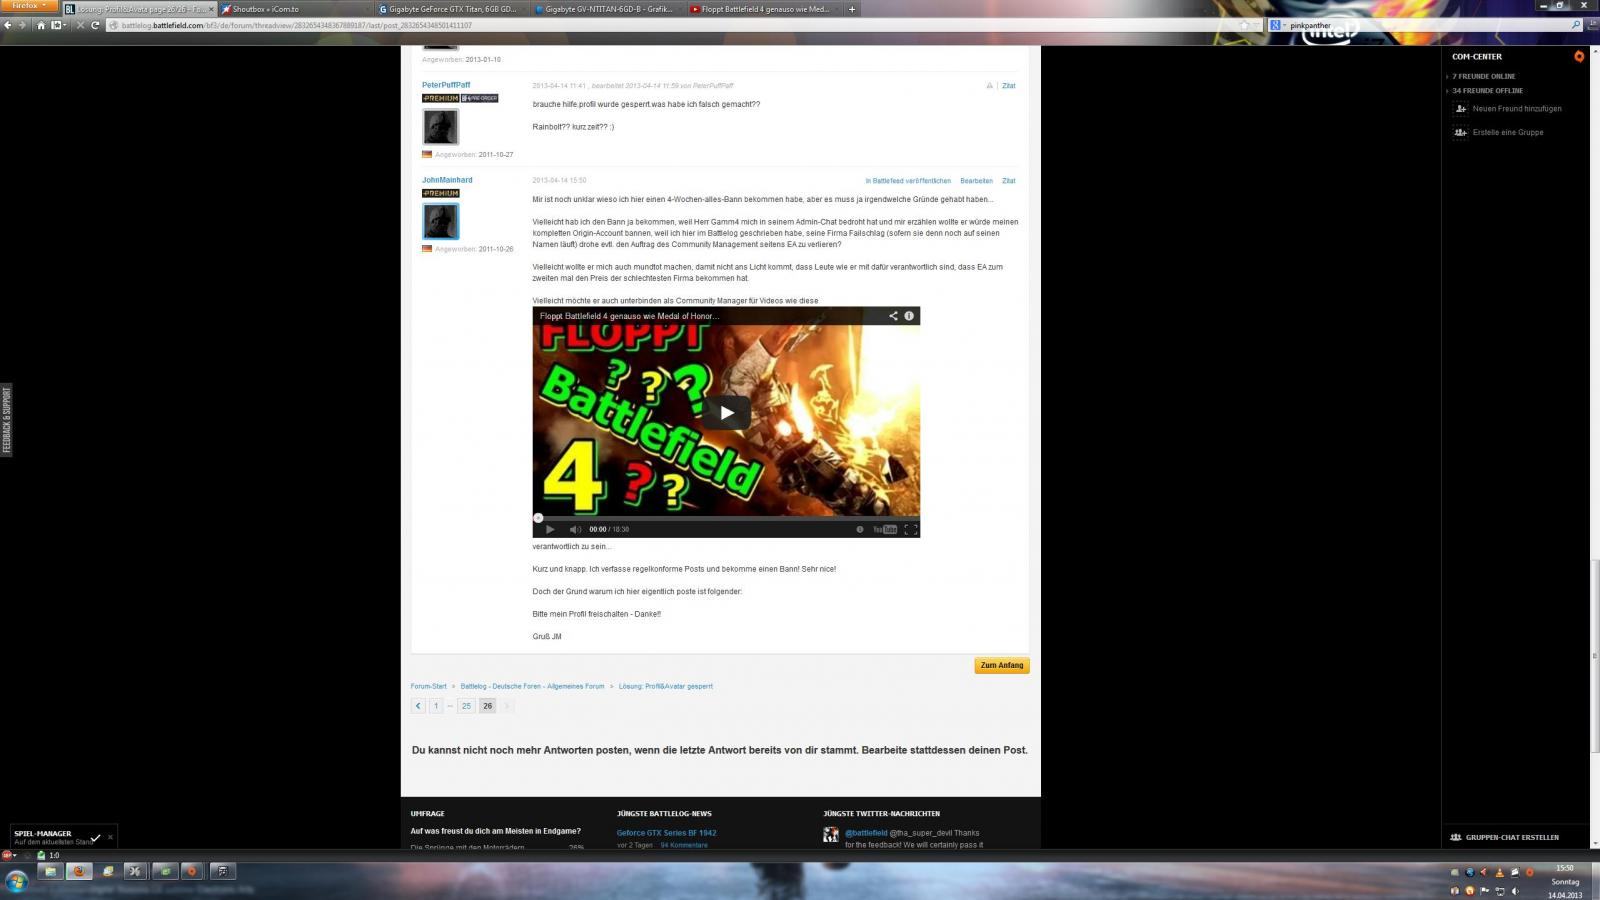Go to forum page 1
This screenshot has width=1600, height=900.
click(x=436, y=705)
